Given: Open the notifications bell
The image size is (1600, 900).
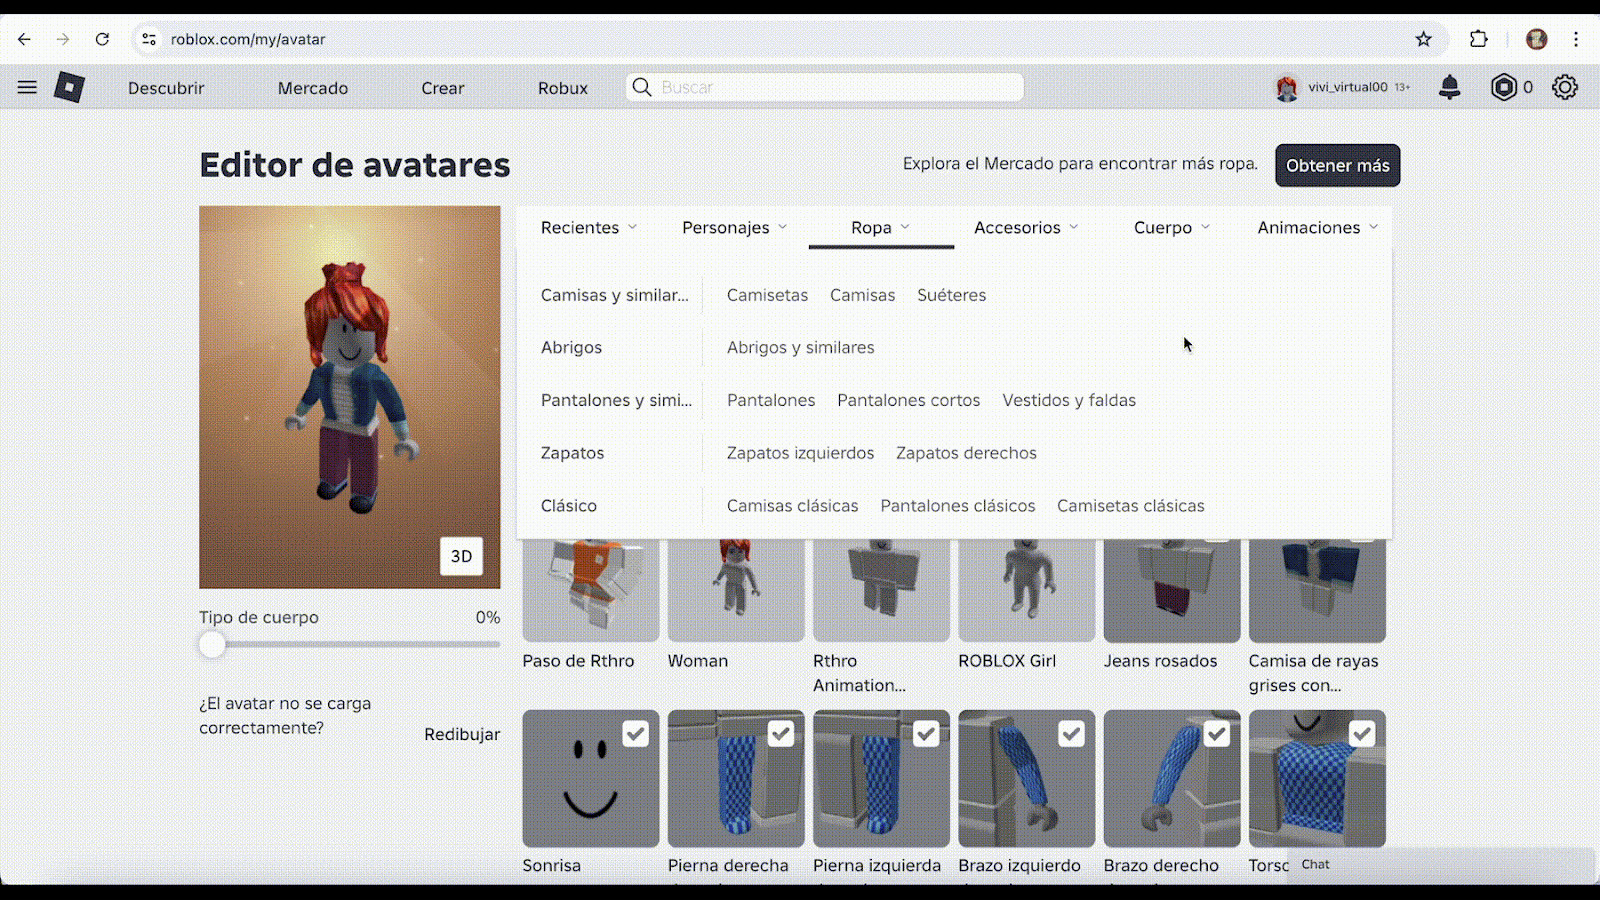Looking at the screenshot, I should click(x=1449, y=88).
